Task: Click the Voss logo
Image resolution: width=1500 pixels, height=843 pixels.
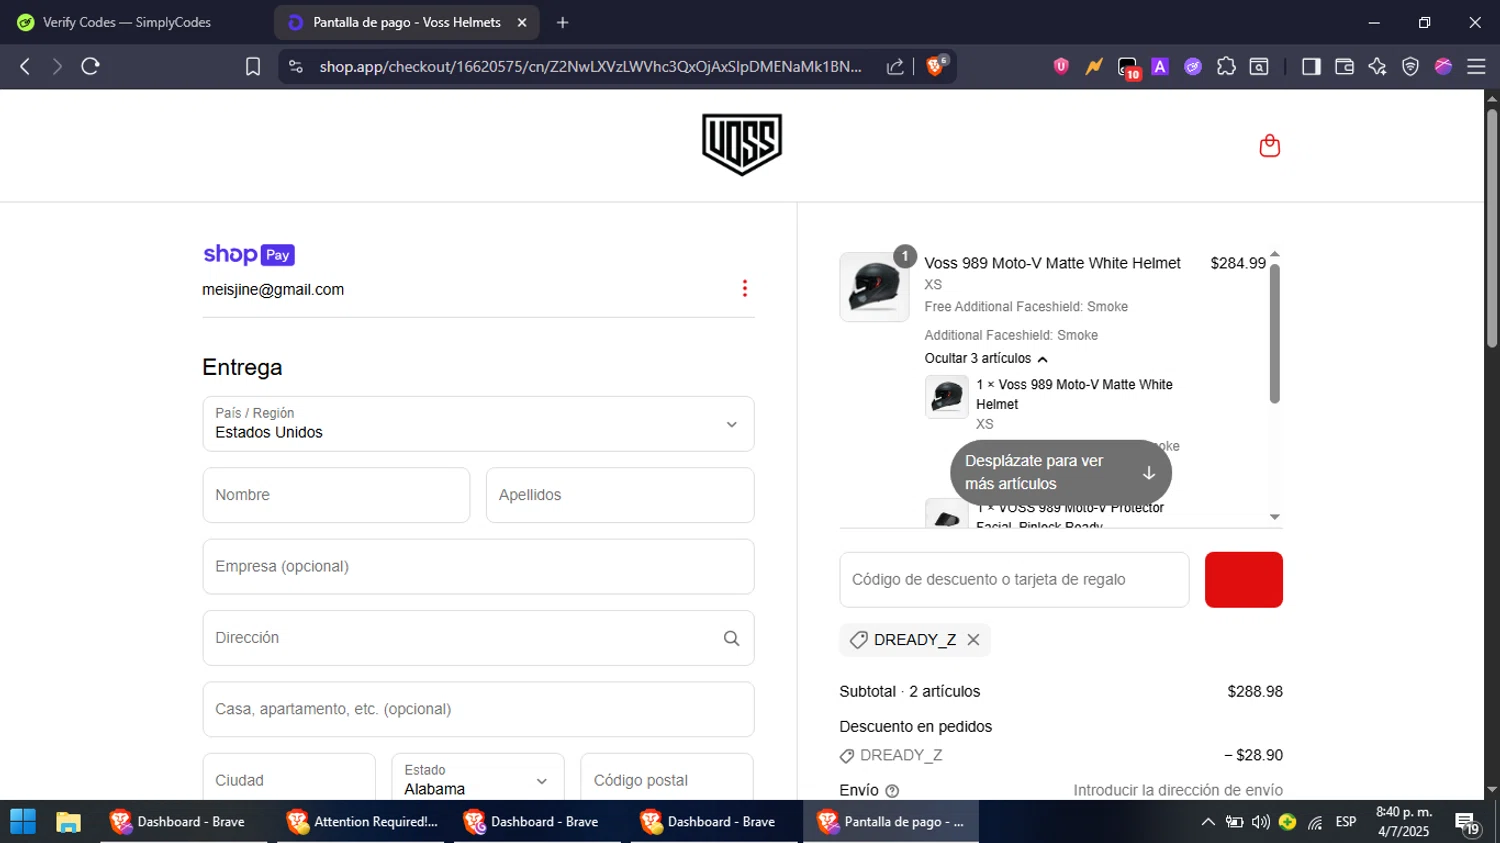Action: (742, 144)
